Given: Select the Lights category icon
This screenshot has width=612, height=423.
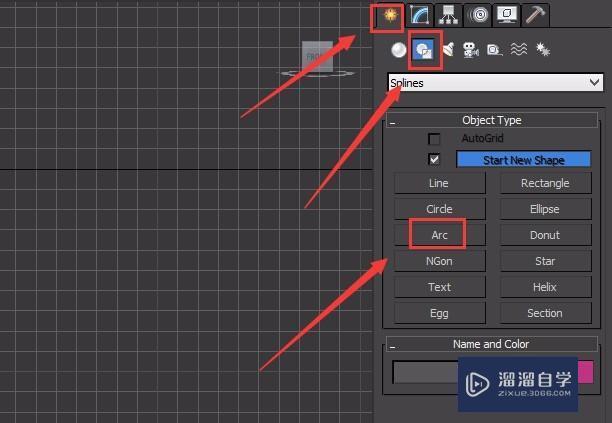Looking at the screenshot, I should point(448,50).
